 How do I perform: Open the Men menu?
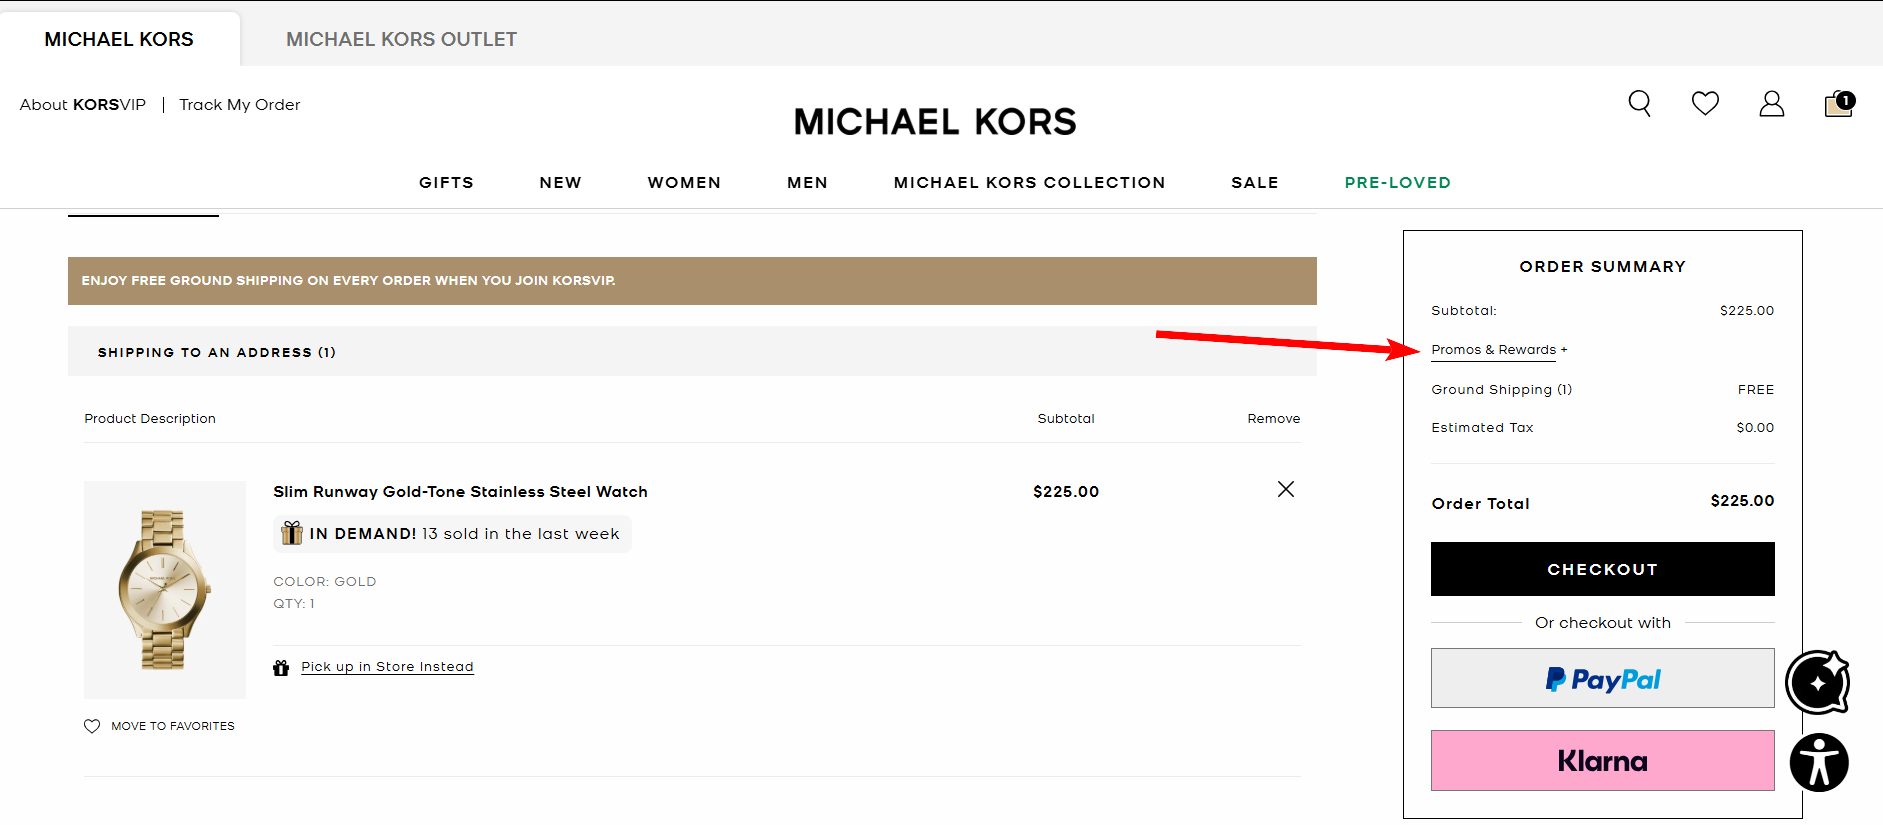[807, 182]
